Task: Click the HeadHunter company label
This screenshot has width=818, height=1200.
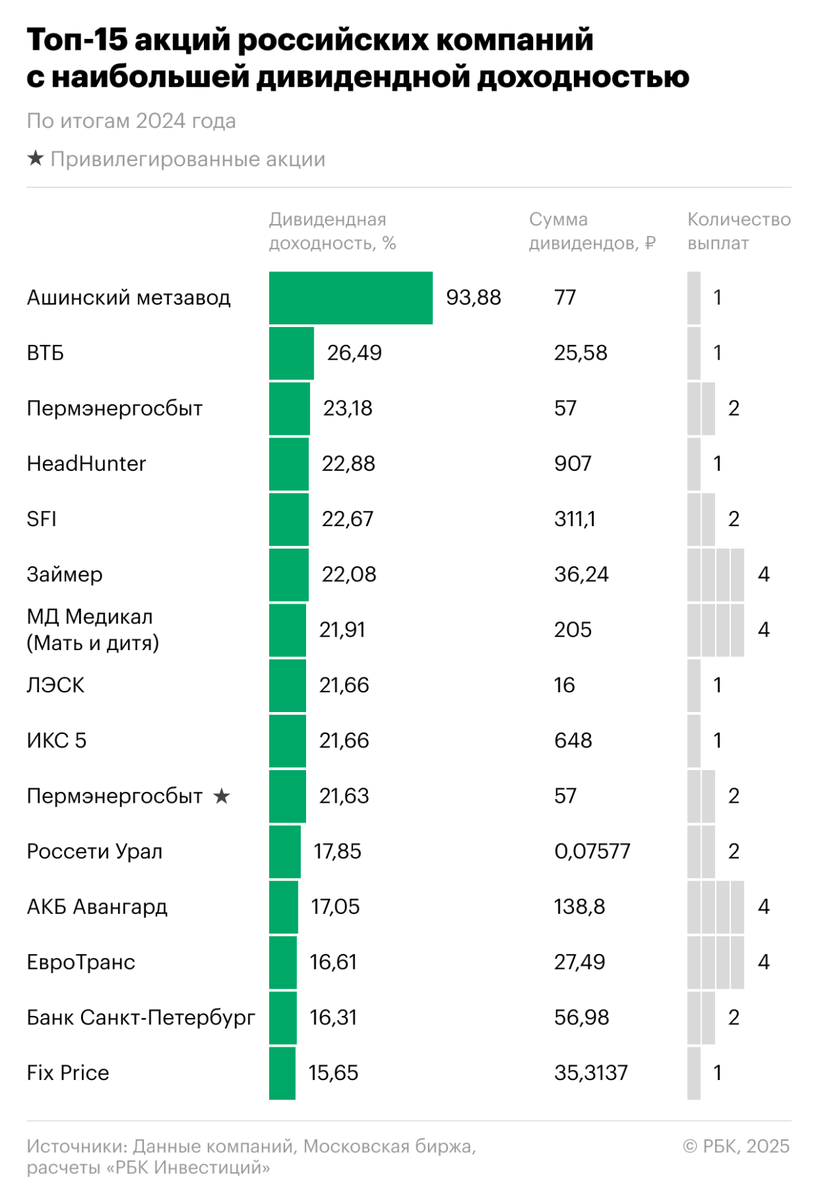Action: tap(87, 464)
